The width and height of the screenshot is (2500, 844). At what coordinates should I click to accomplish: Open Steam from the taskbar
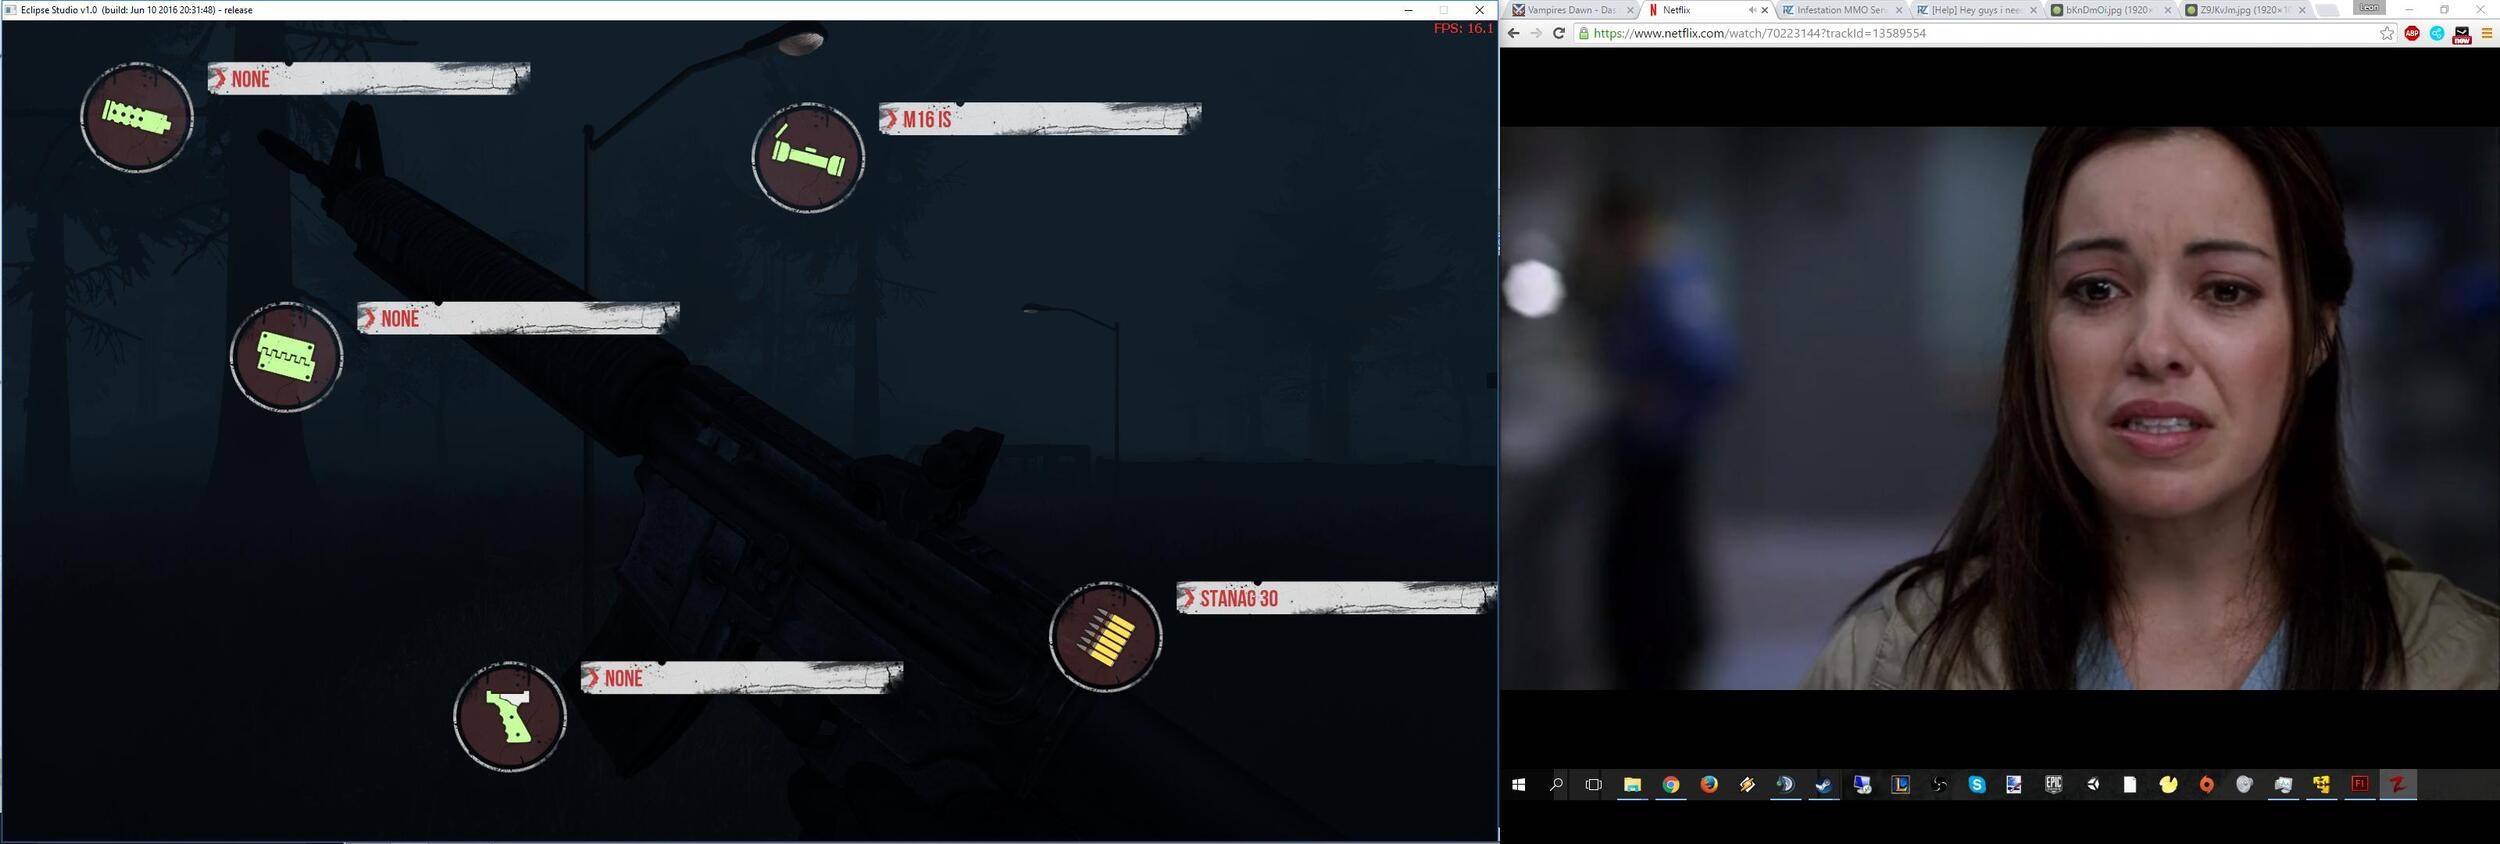coord(1824,785)
